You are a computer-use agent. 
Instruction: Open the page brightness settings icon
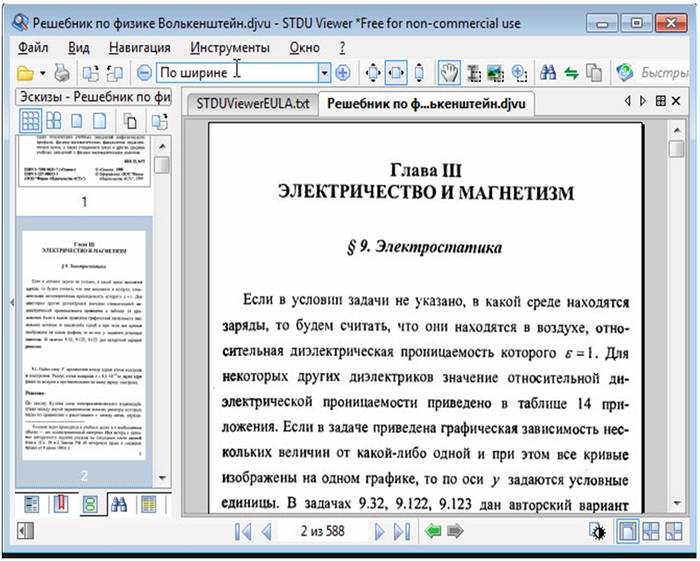[x=597, y=531]
